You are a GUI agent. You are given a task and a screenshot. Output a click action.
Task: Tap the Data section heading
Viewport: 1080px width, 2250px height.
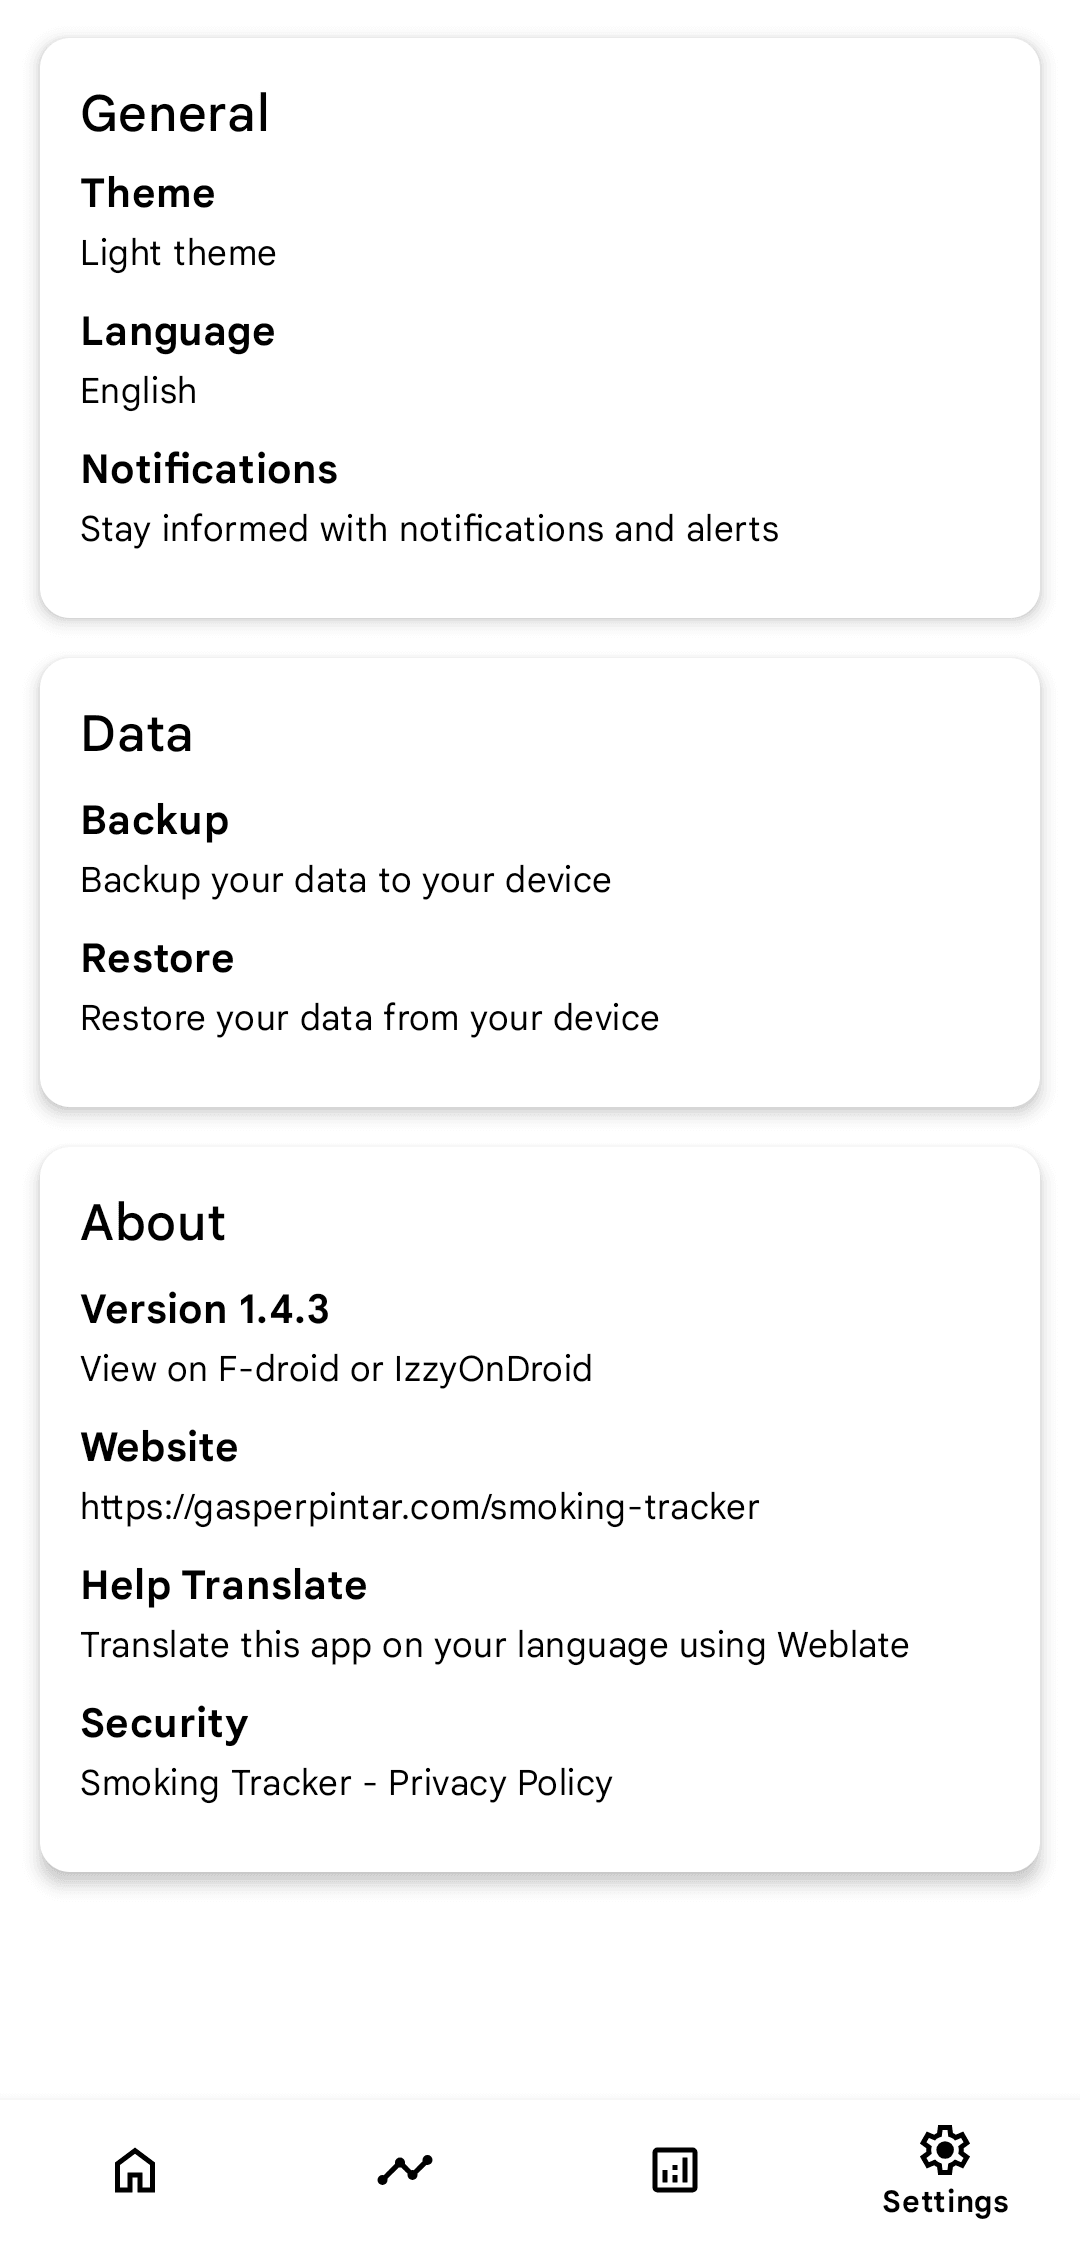(137, 733)
